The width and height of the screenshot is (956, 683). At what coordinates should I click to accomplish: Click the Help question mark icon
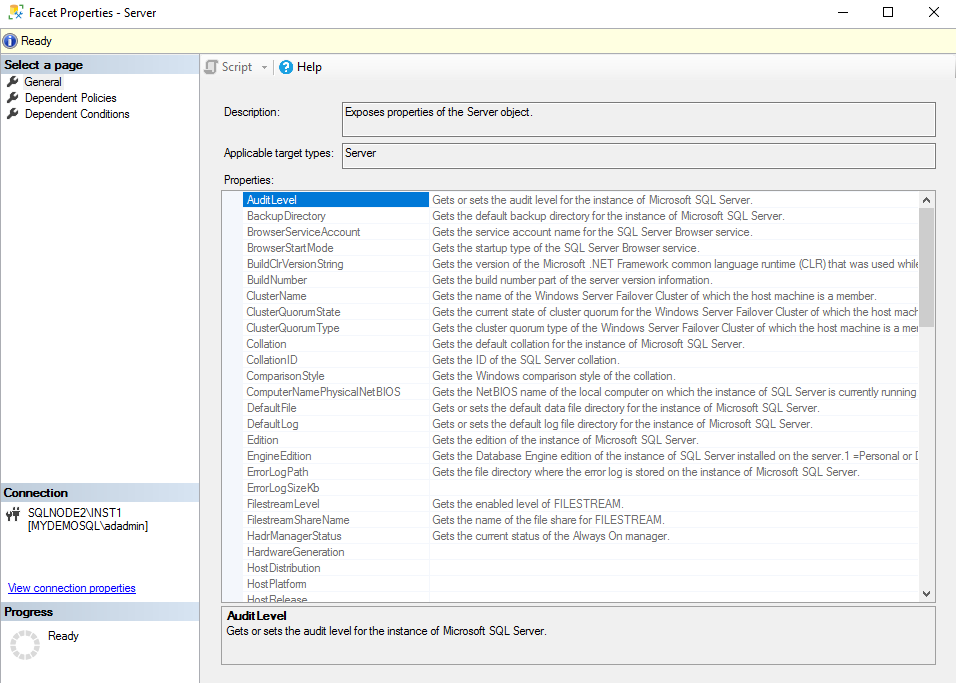[286, 67]
